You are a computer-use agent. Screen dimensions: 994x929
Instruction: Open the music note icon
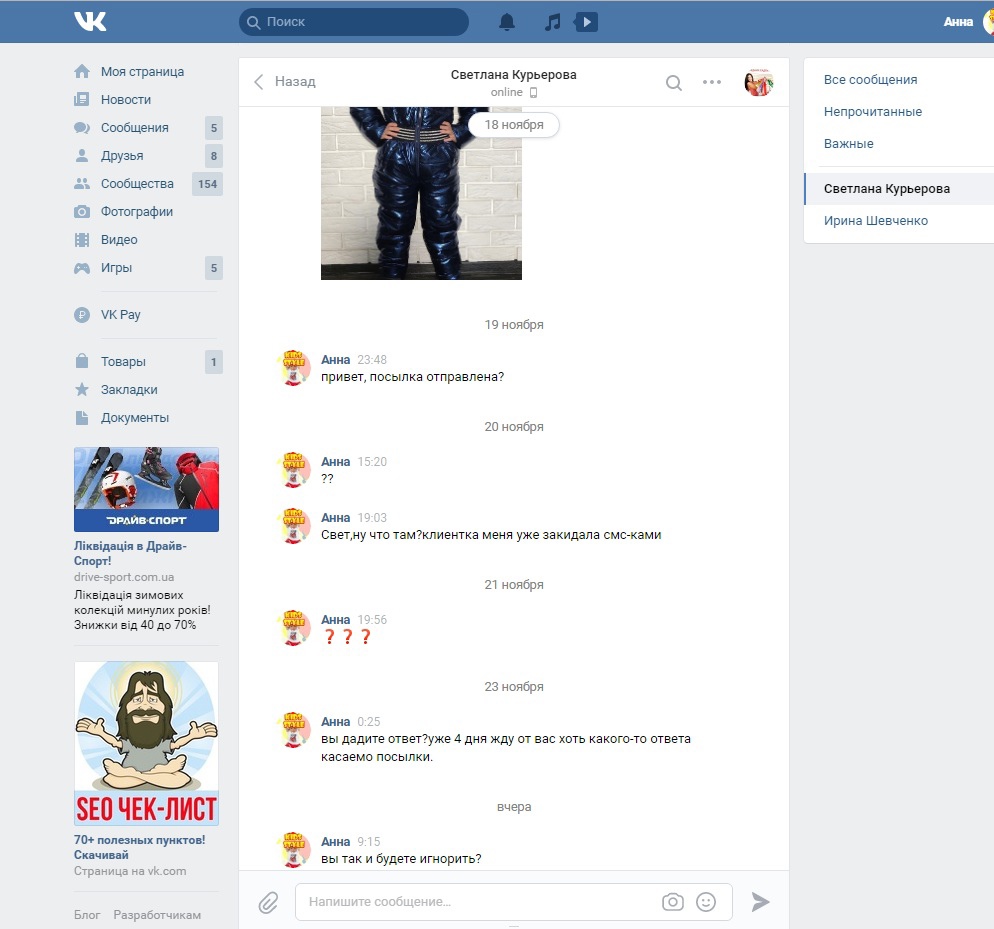(x=552, y=21)
